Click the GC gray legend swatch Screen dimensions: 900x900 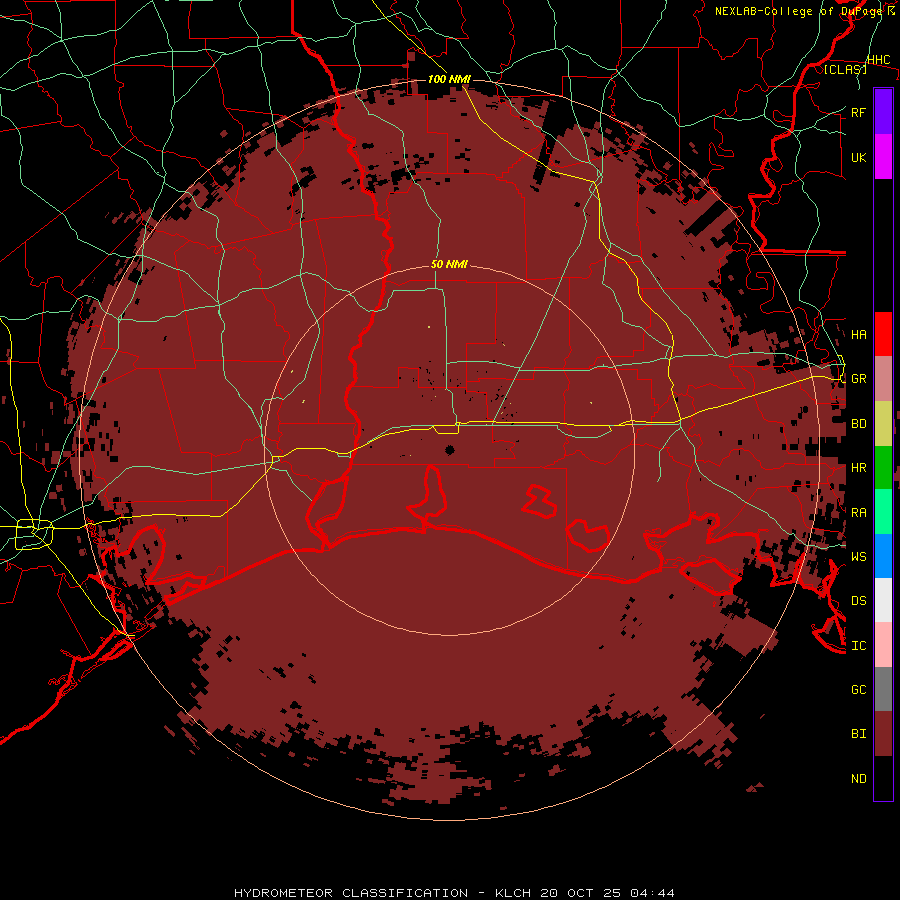[x=883, y=689]
